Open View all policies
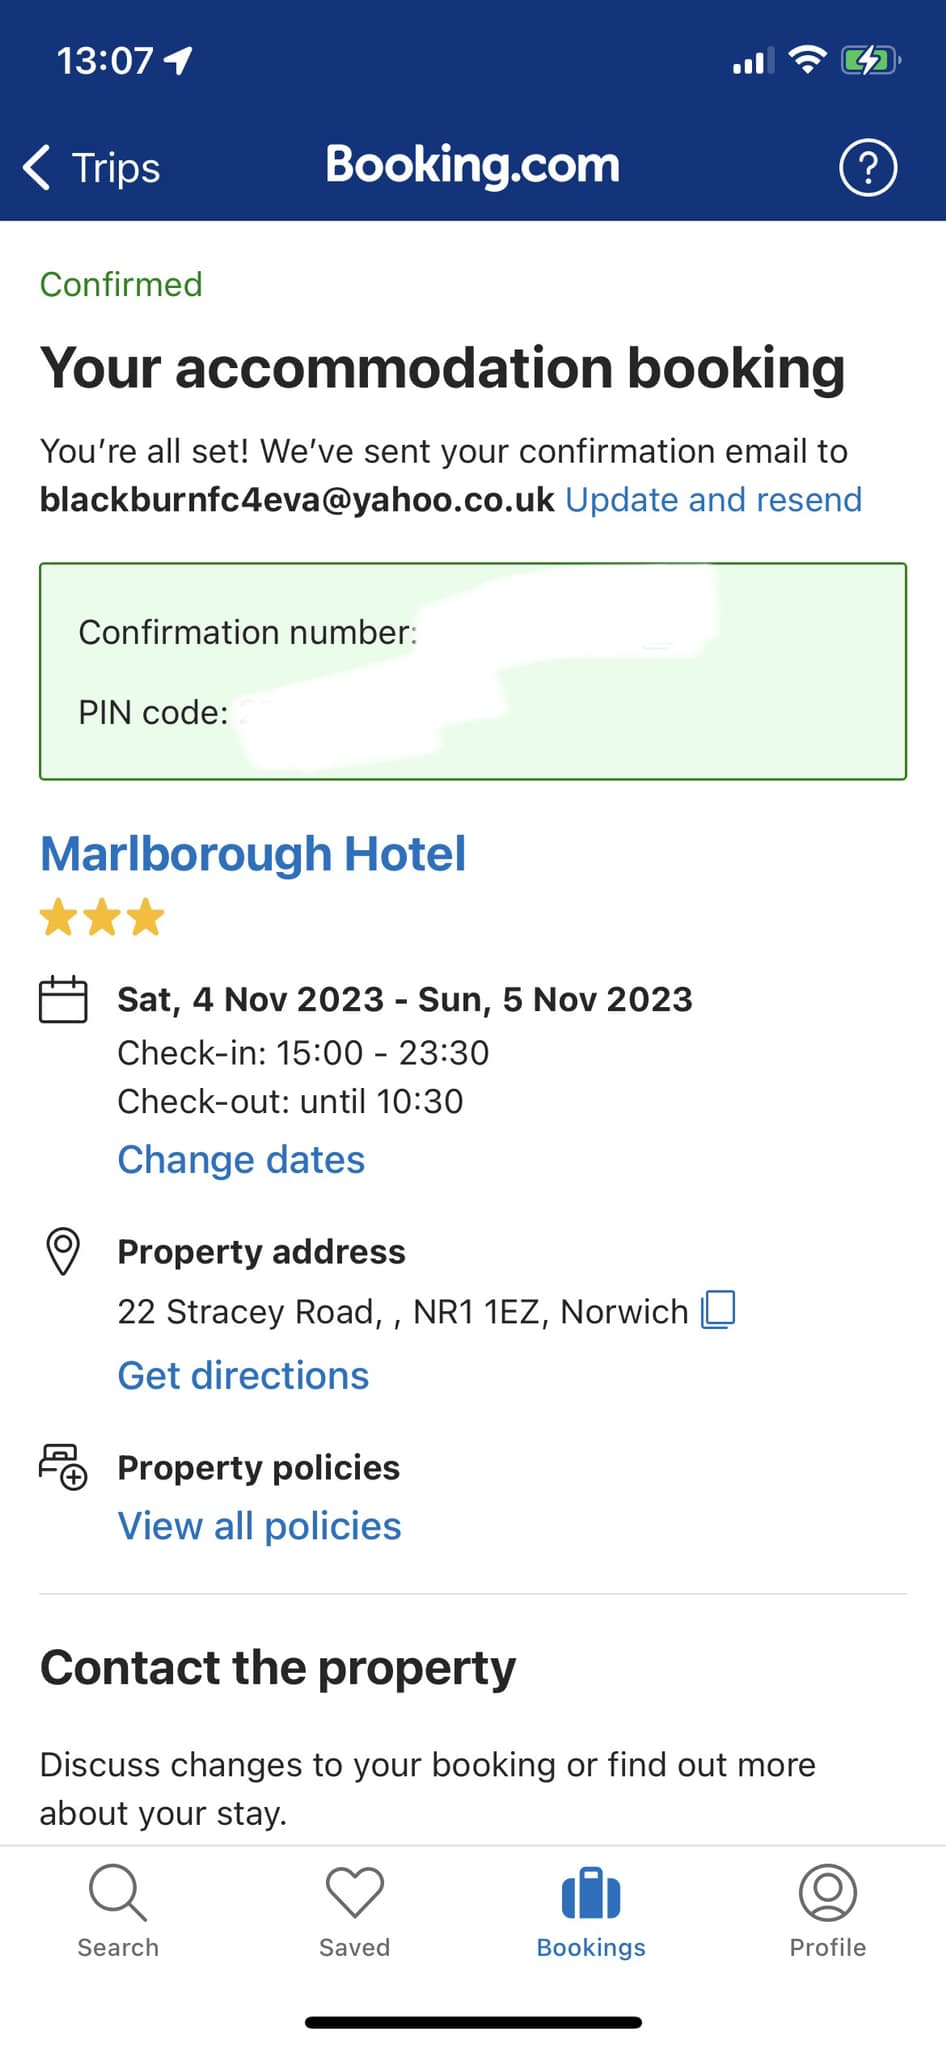 [x=259, y=1526]
